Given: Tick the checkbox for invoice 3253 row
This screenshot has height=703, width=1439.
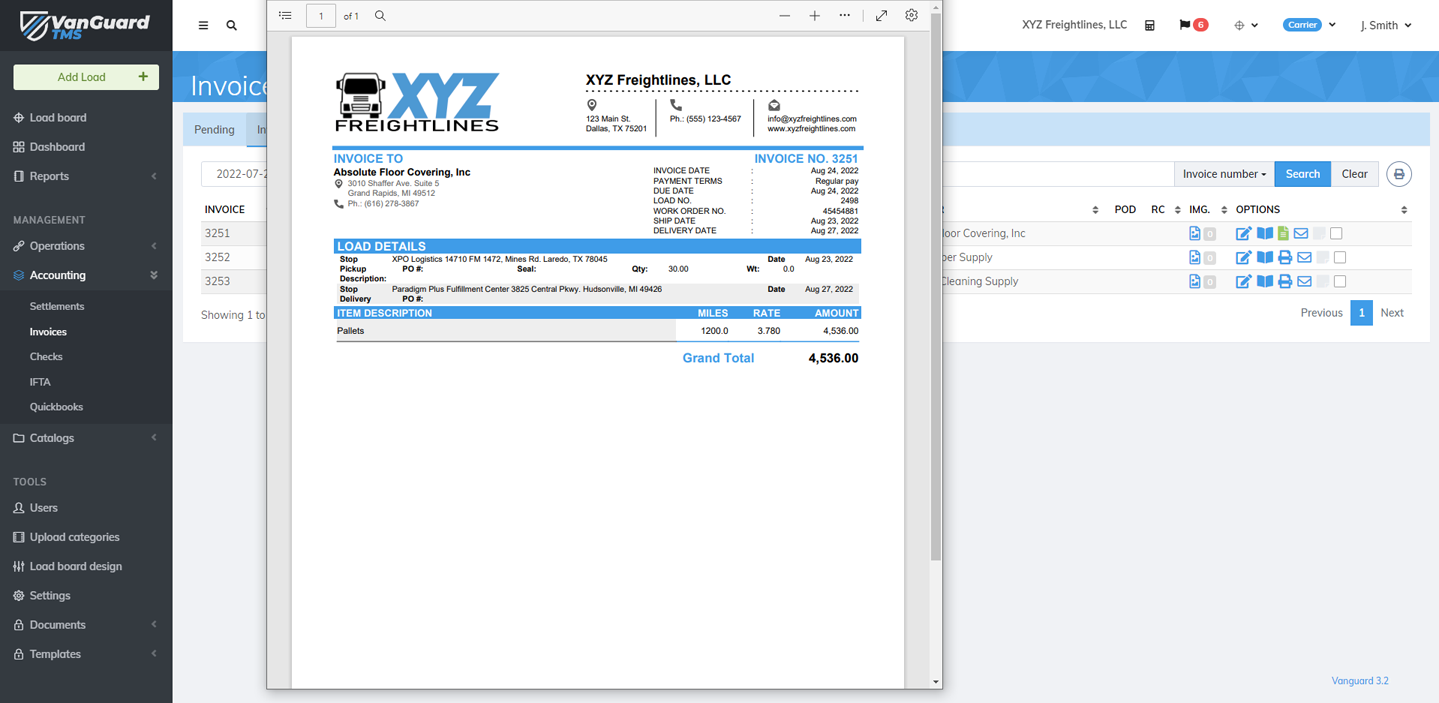Looking at the screenshot, I should pyautogui.click(x=1340, y=282).
